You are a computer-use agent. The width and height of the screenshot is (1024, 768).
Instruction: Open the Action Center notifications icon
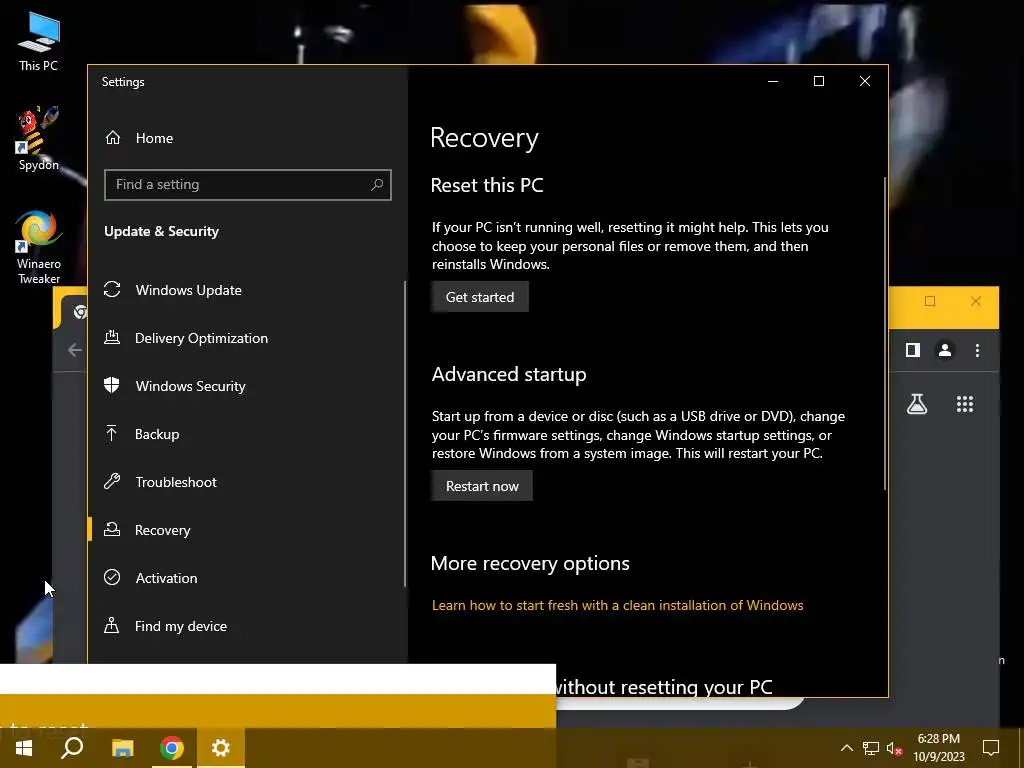click(x=991, y=748)
